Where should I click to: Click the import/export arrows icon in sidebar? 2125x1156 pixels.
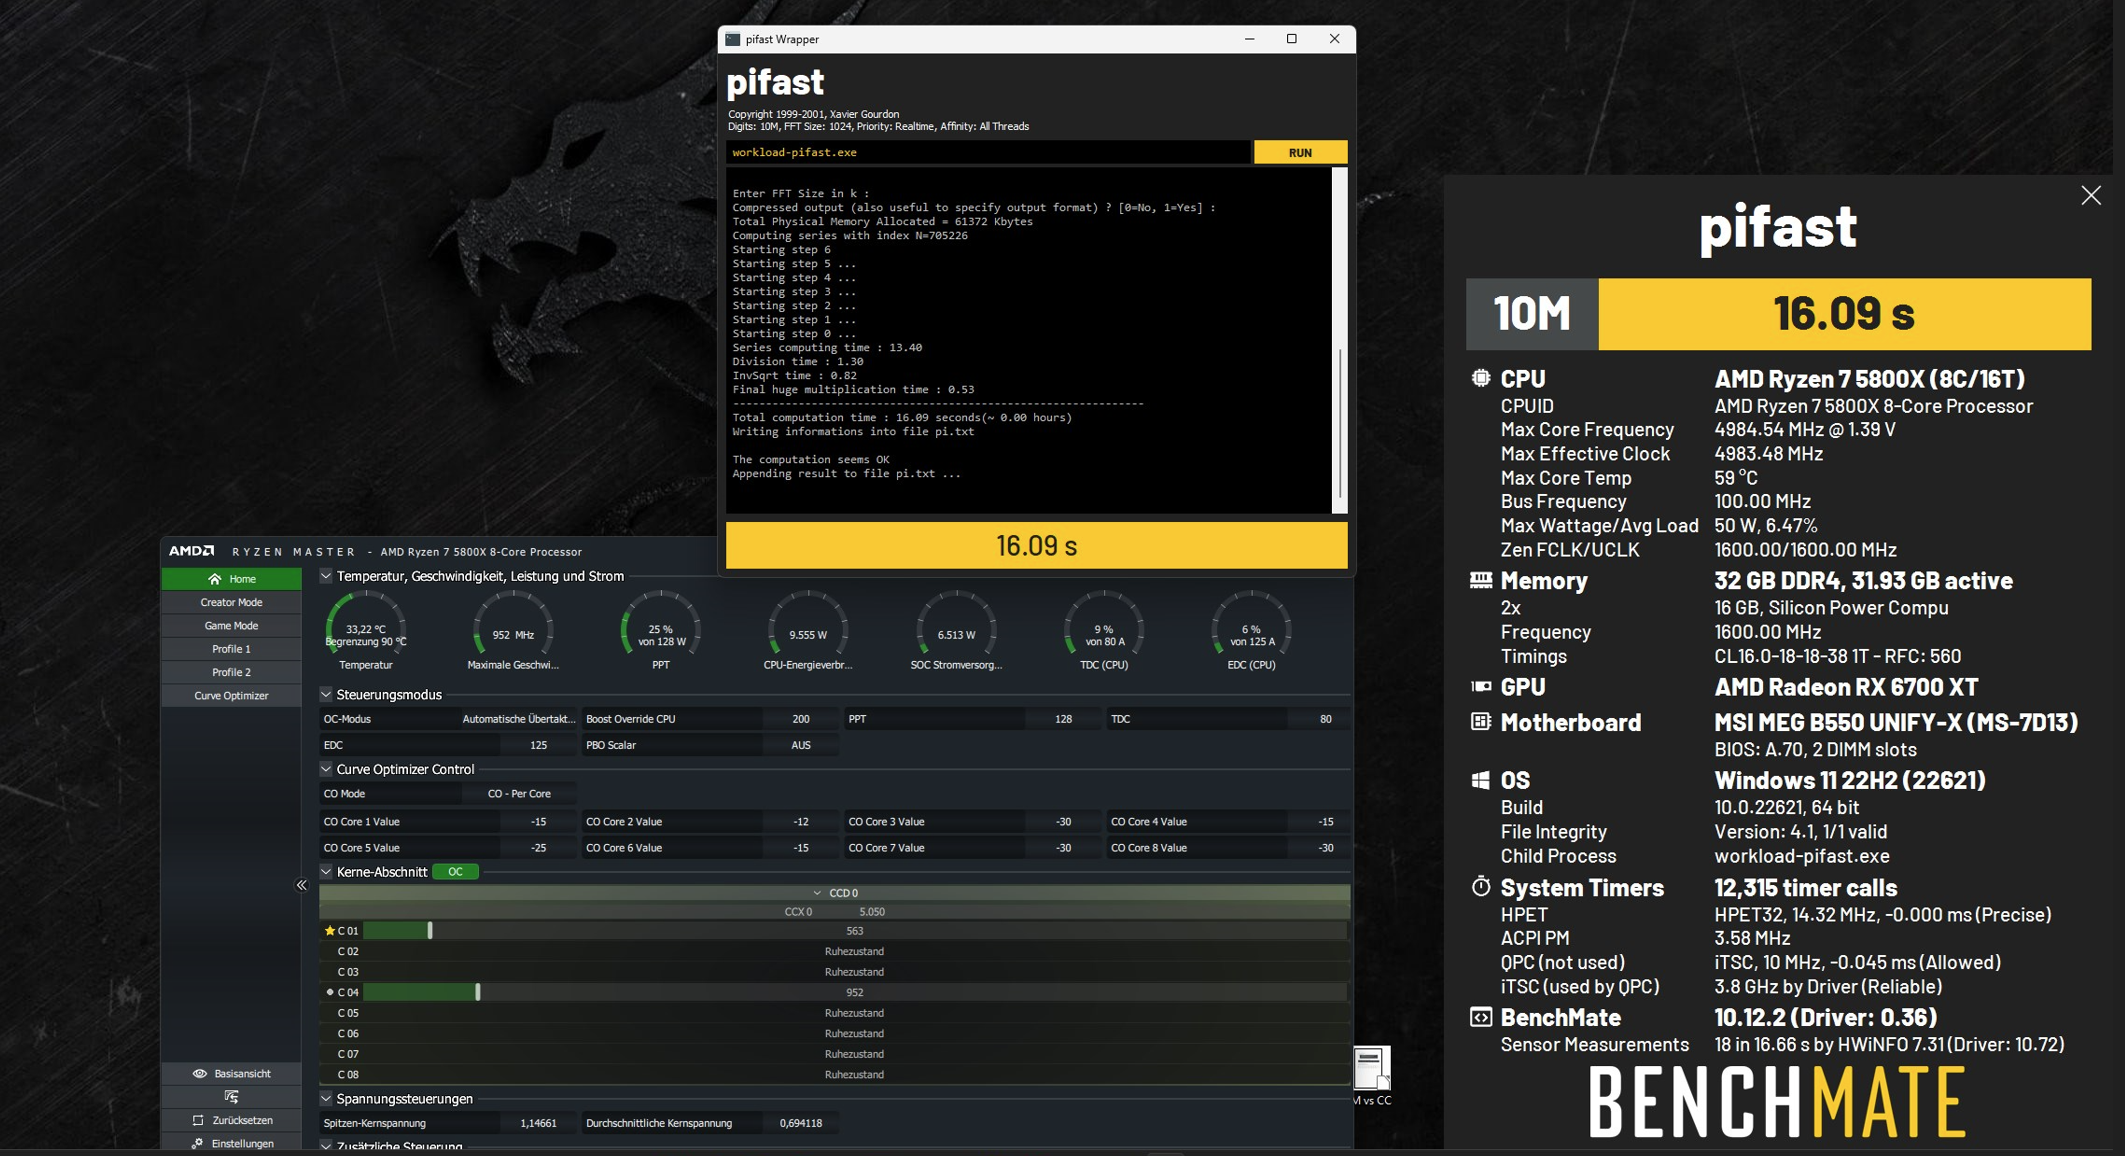(231, 1097)
